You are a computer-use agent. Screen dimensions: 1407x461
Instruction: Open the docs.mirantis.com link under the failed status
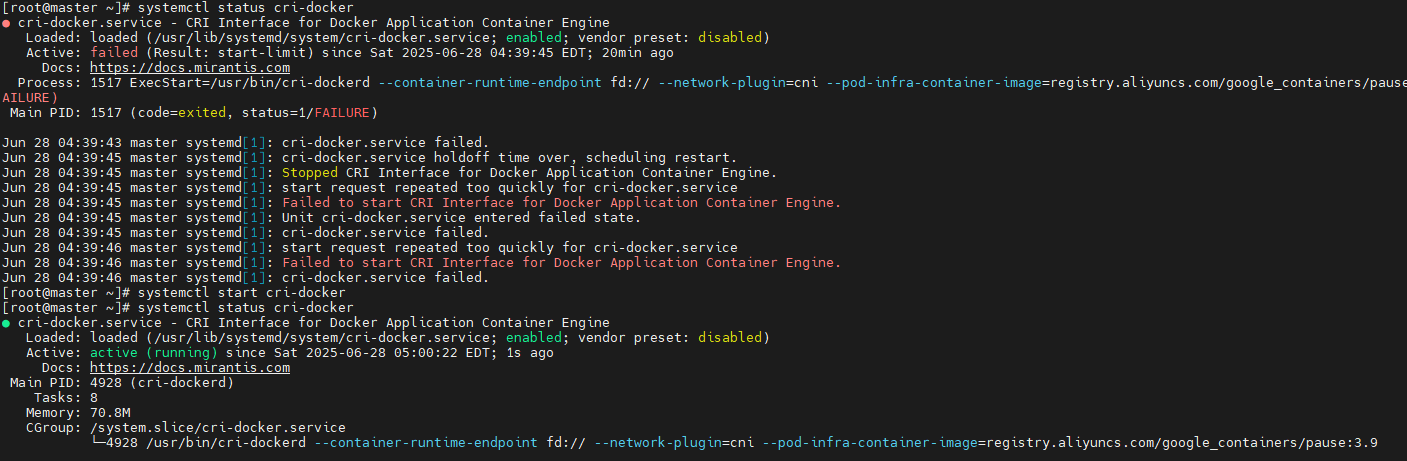click(190, 68)
